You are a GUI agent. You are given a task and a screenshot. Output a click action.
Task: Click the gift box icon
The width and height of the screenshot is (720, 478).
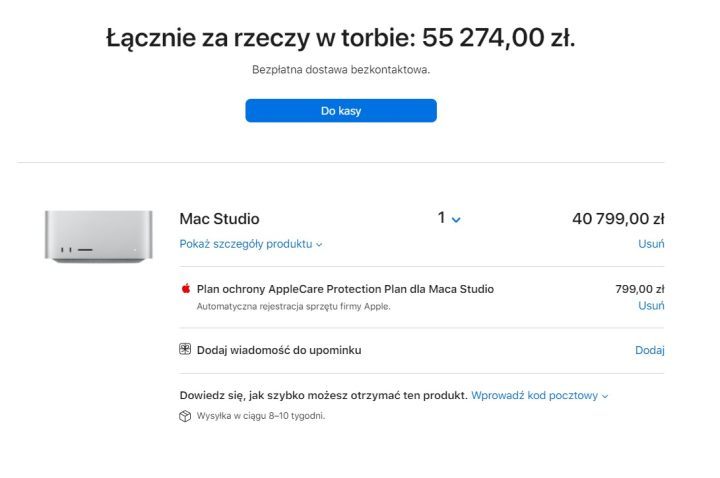click(185, 350)
